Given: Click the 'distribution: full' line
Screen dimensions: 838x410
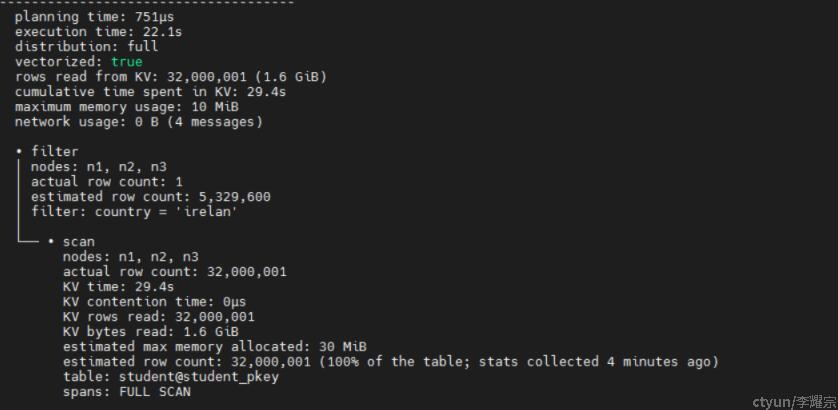Looking at the screenshot, I should (x=87, y=47).
